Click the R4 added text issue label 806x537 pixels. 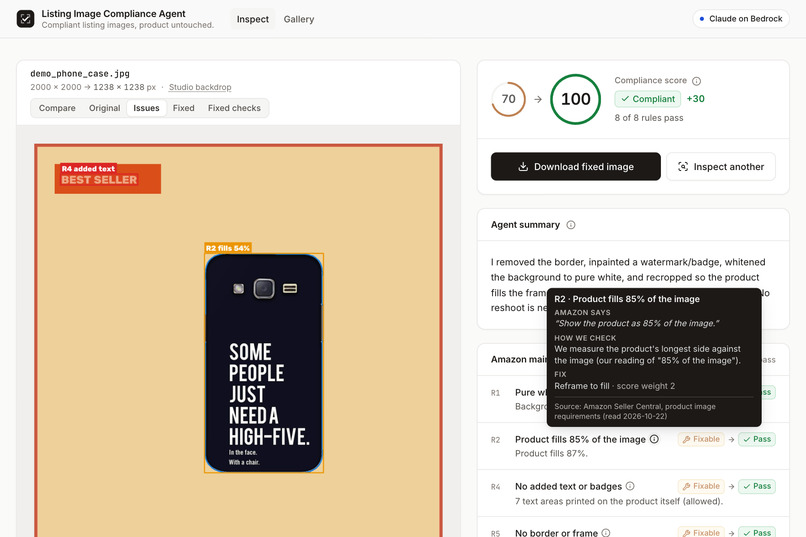(x=88, y=169)
